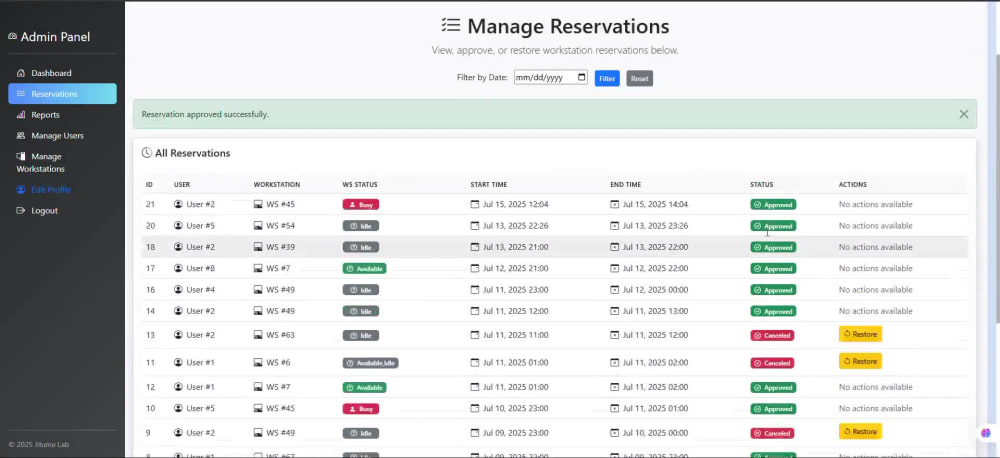Restore canceled reservation ID 11
1000x458 pixels.
click(860, 361)
